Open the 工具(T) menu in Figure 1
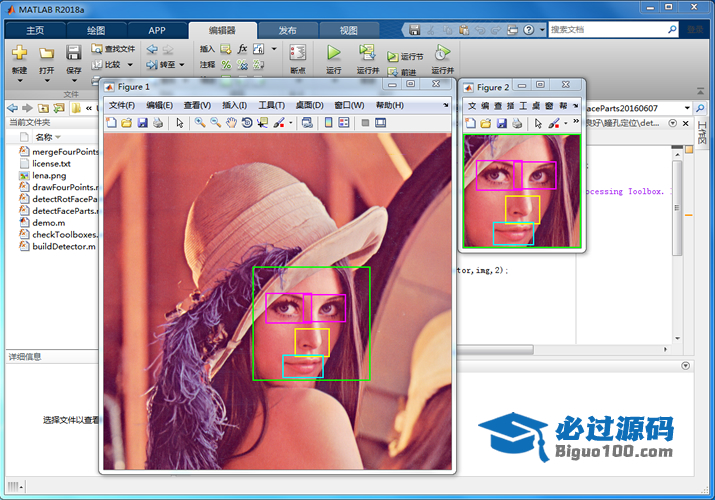715x500 pixels. point(272,105)
